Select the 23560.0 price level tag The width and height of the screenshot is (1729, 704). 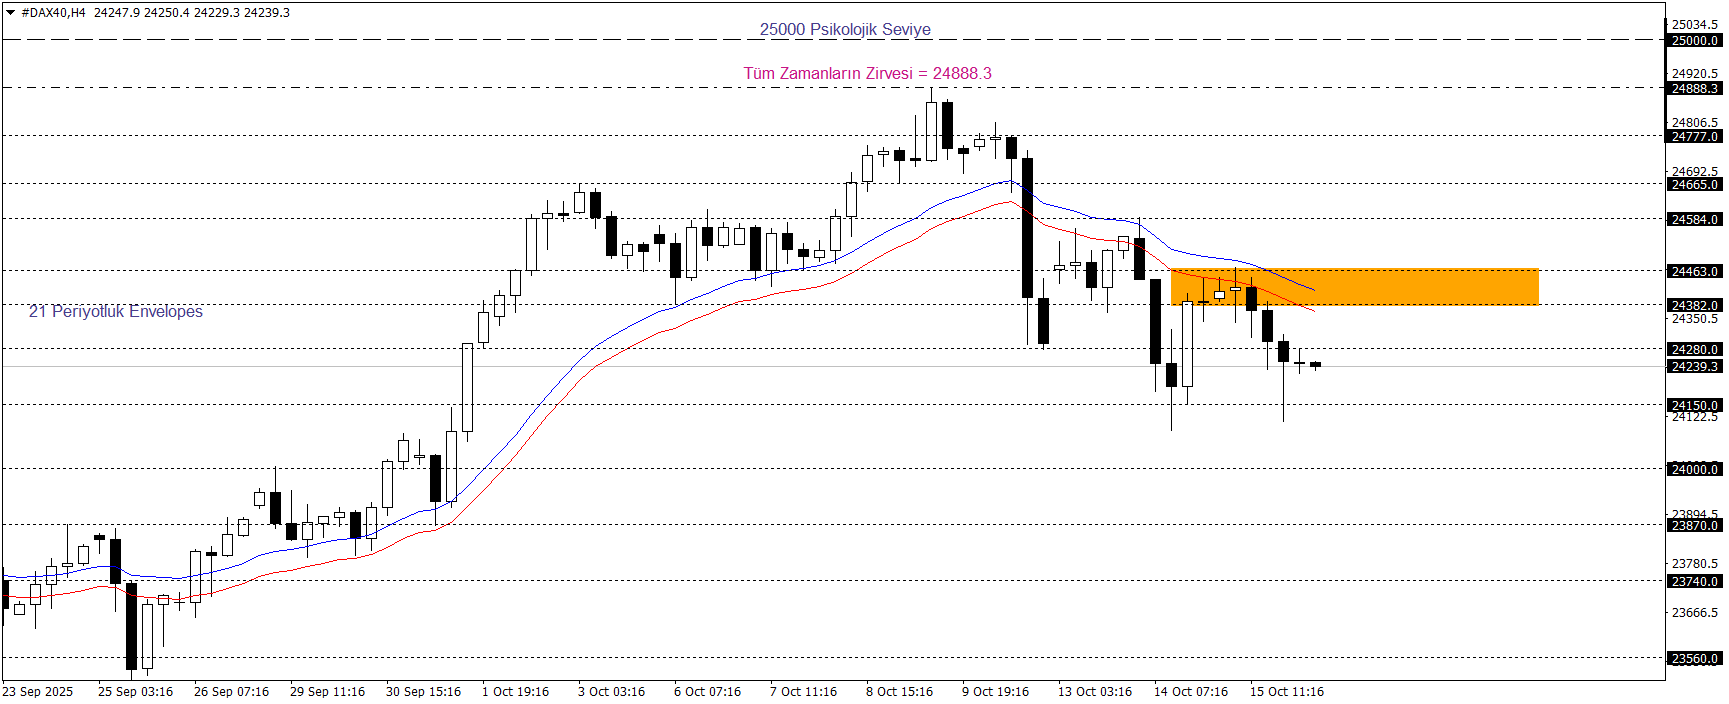1695,659
